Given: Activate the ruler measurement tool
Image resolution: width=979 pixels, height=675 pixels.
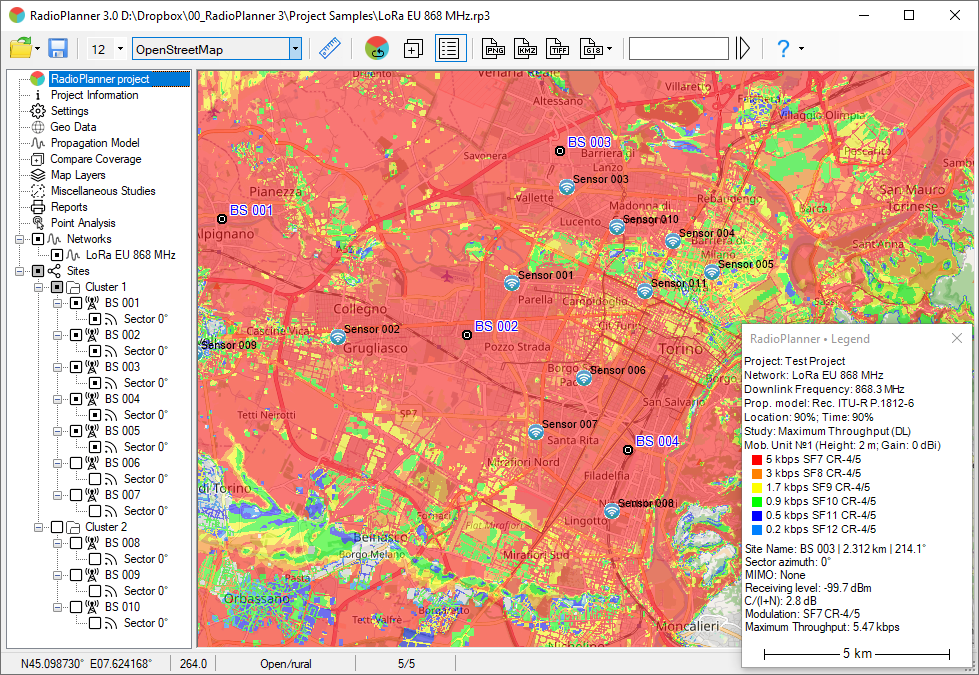Looking at the screenshot, I should click(330, 48).
